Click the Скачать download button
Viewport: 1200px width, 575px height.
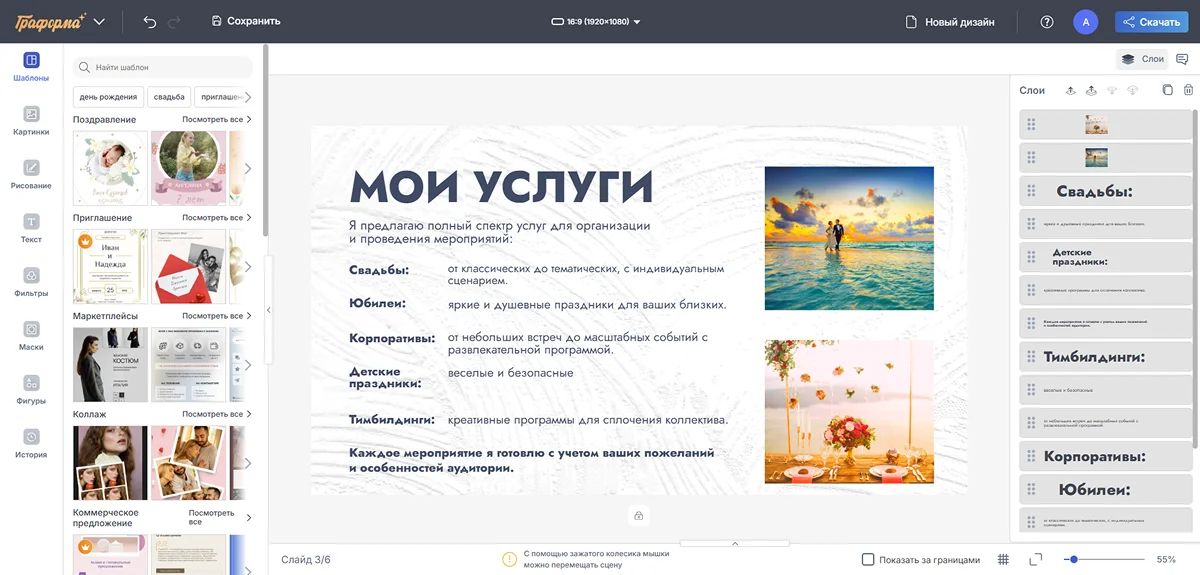click(x=1152, y=22)
